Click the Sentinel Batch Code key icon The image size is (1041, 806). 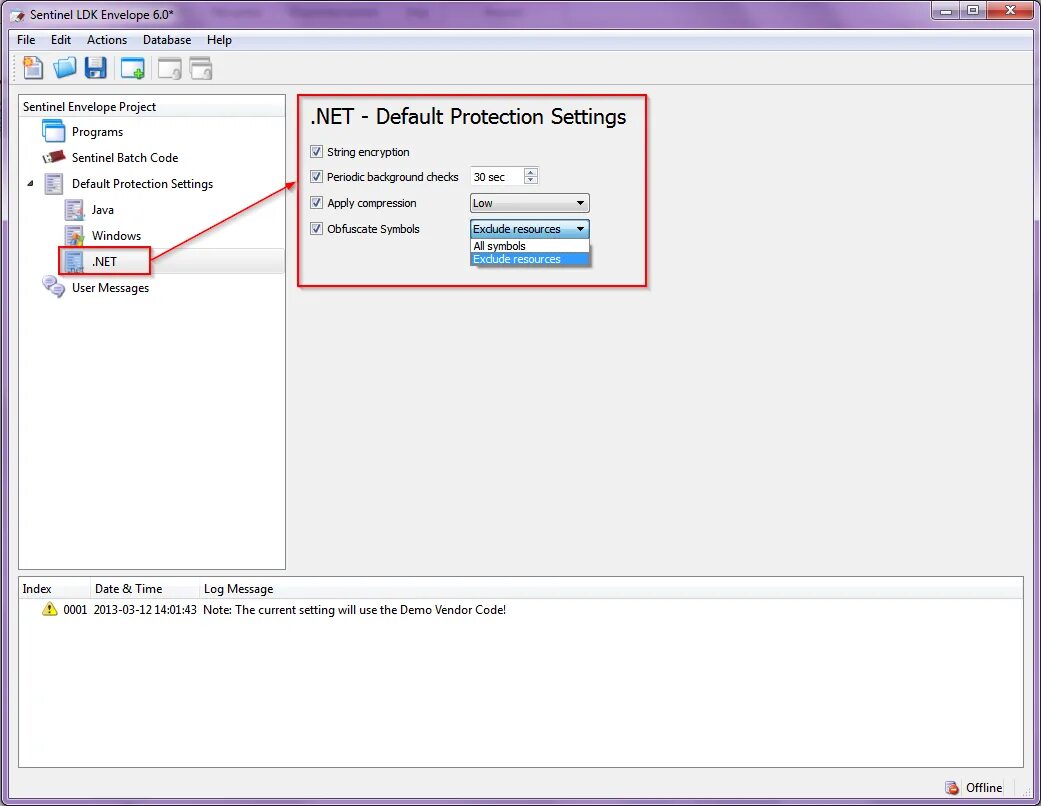point(54,157)
